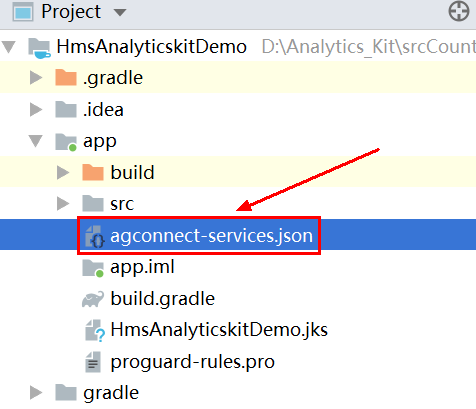Select the agconnect-services.json file icon
The height and width of the screenshot is (409, 476).
[95, 236]
